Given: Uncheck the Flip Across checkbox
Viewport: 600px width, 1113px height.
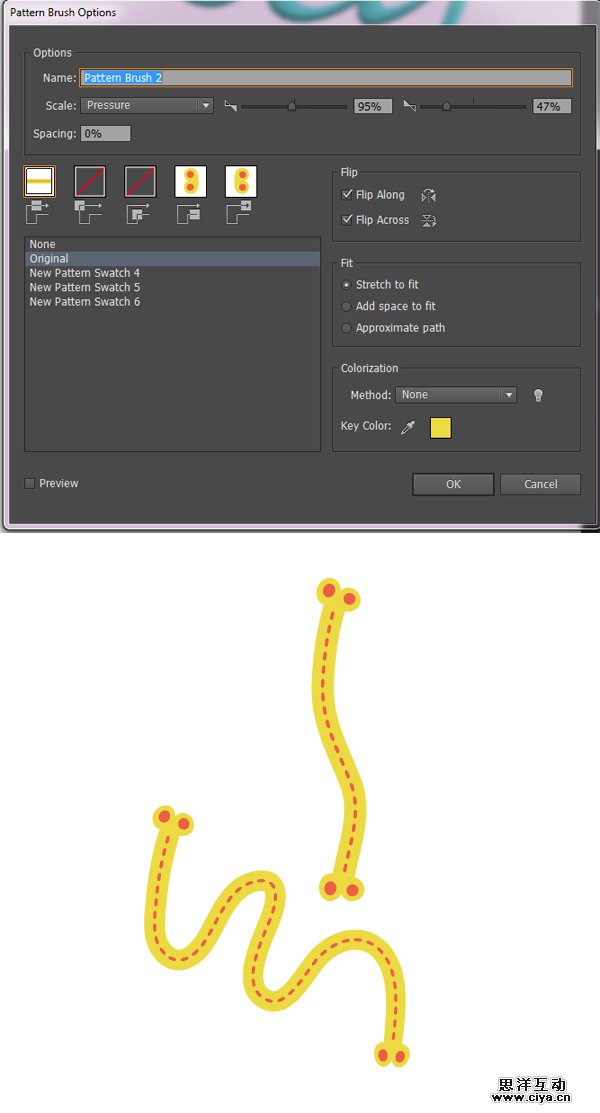Looking at the screenshot, I should 347,220.
